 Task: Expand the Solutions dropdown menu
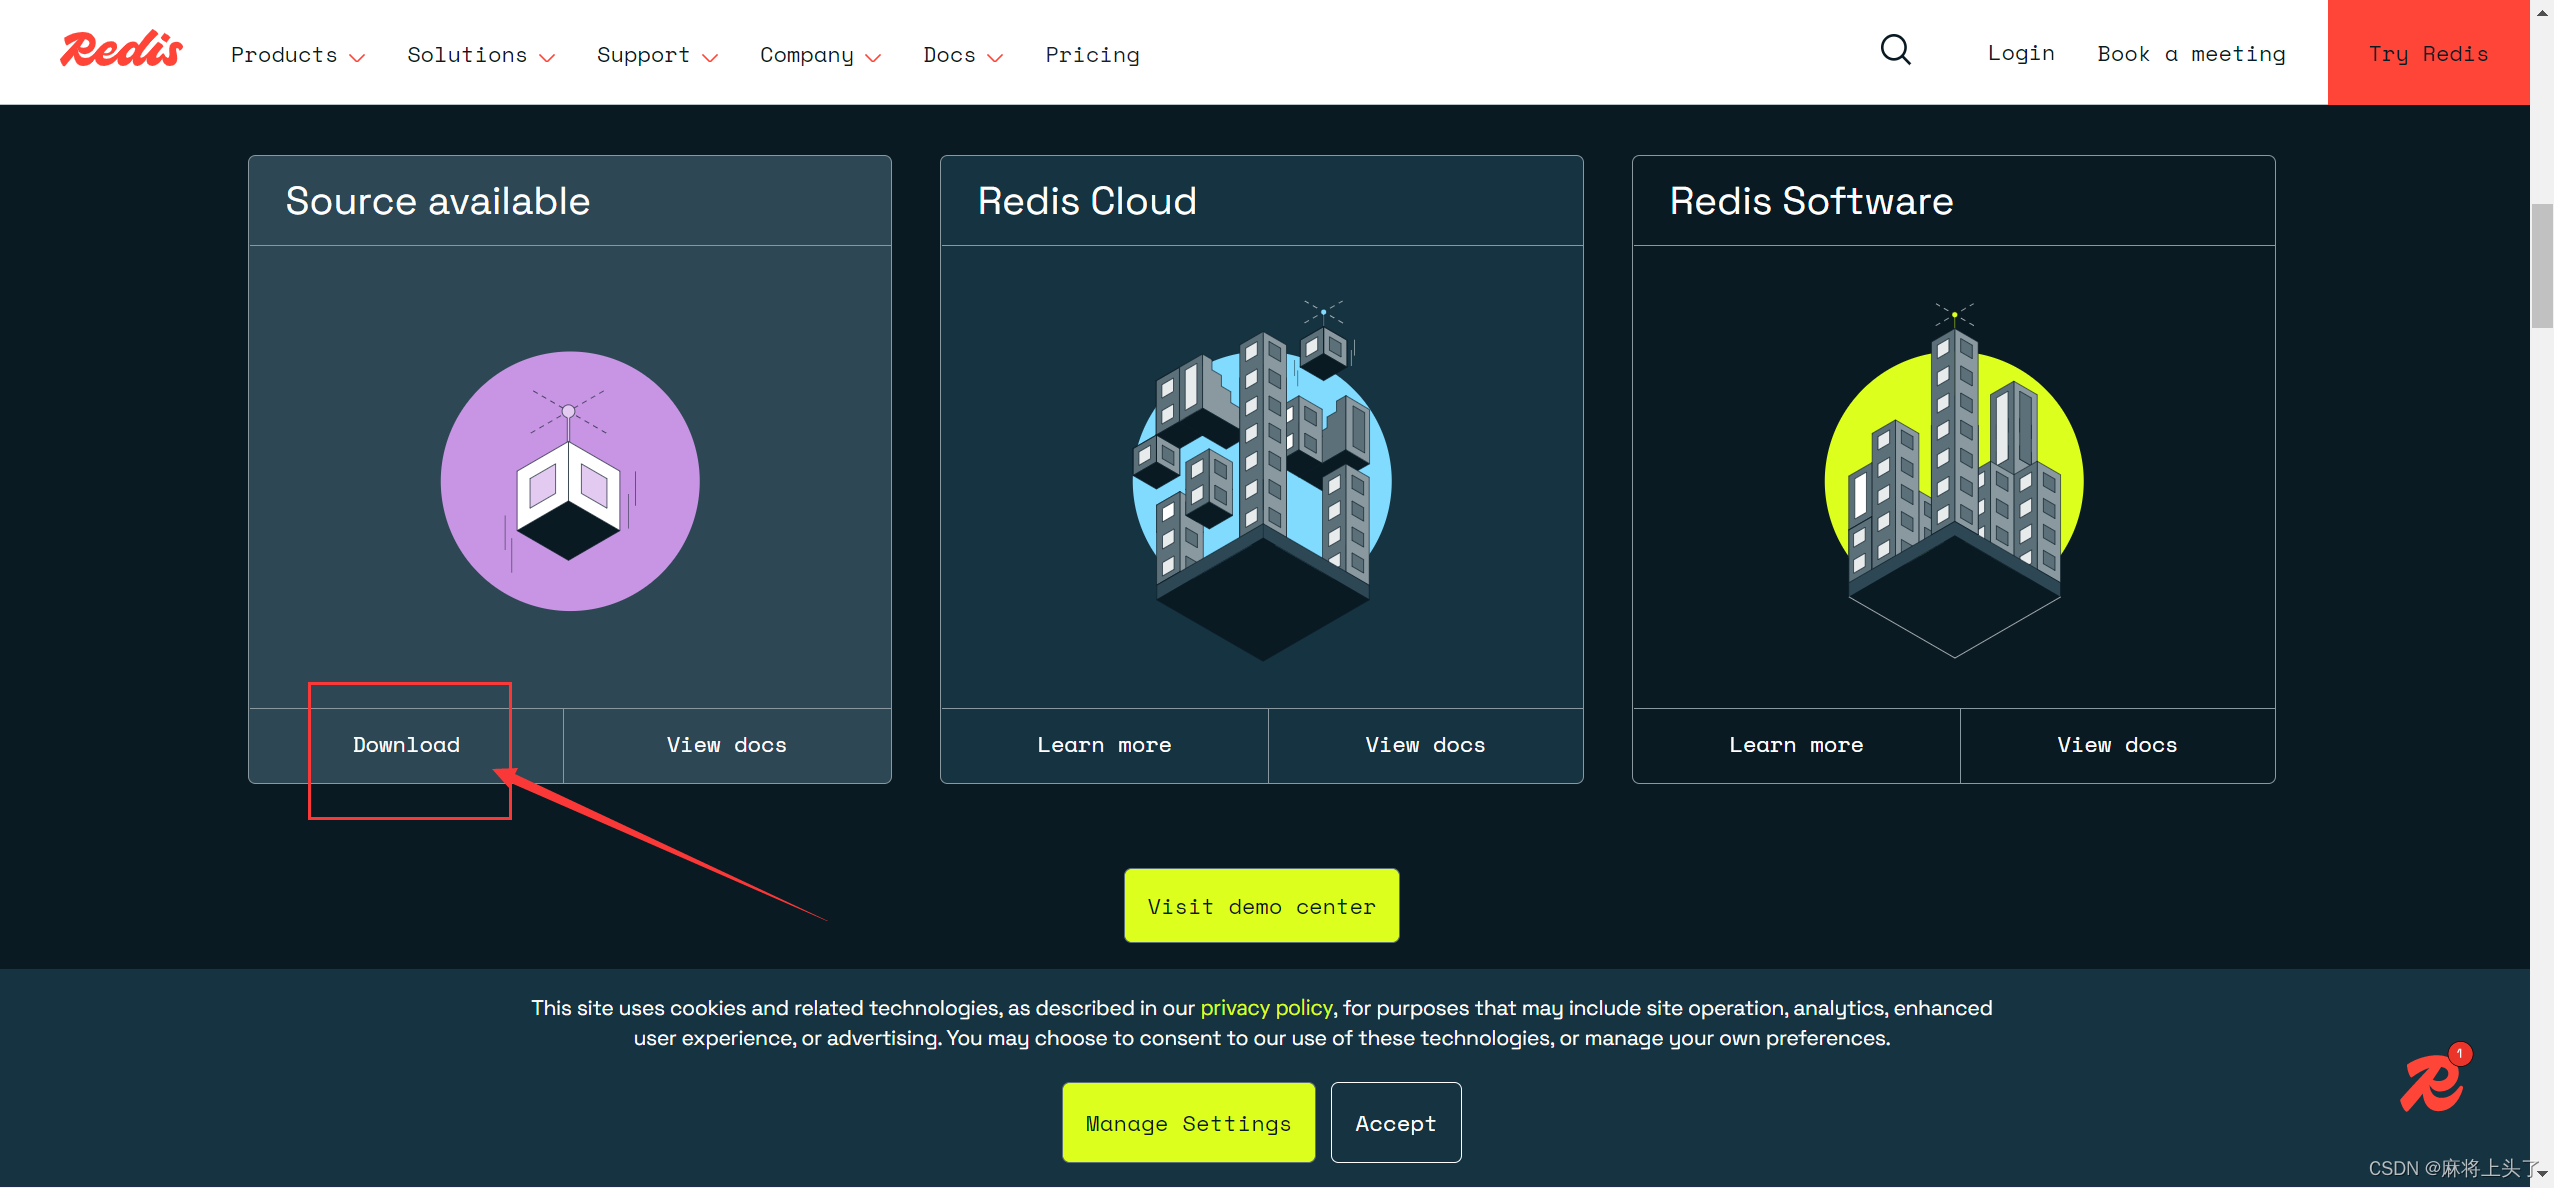point(482,54)
